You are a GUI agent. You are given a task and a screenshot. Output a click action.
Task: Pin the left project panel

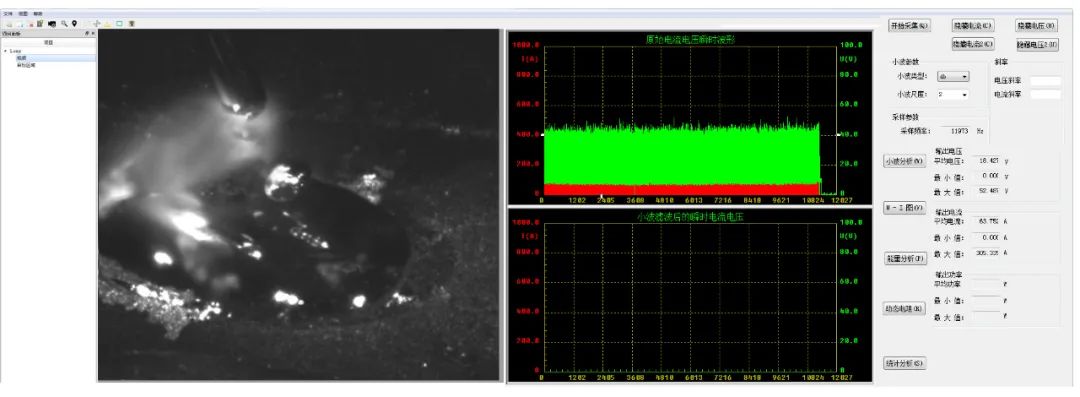click(87, 33)
